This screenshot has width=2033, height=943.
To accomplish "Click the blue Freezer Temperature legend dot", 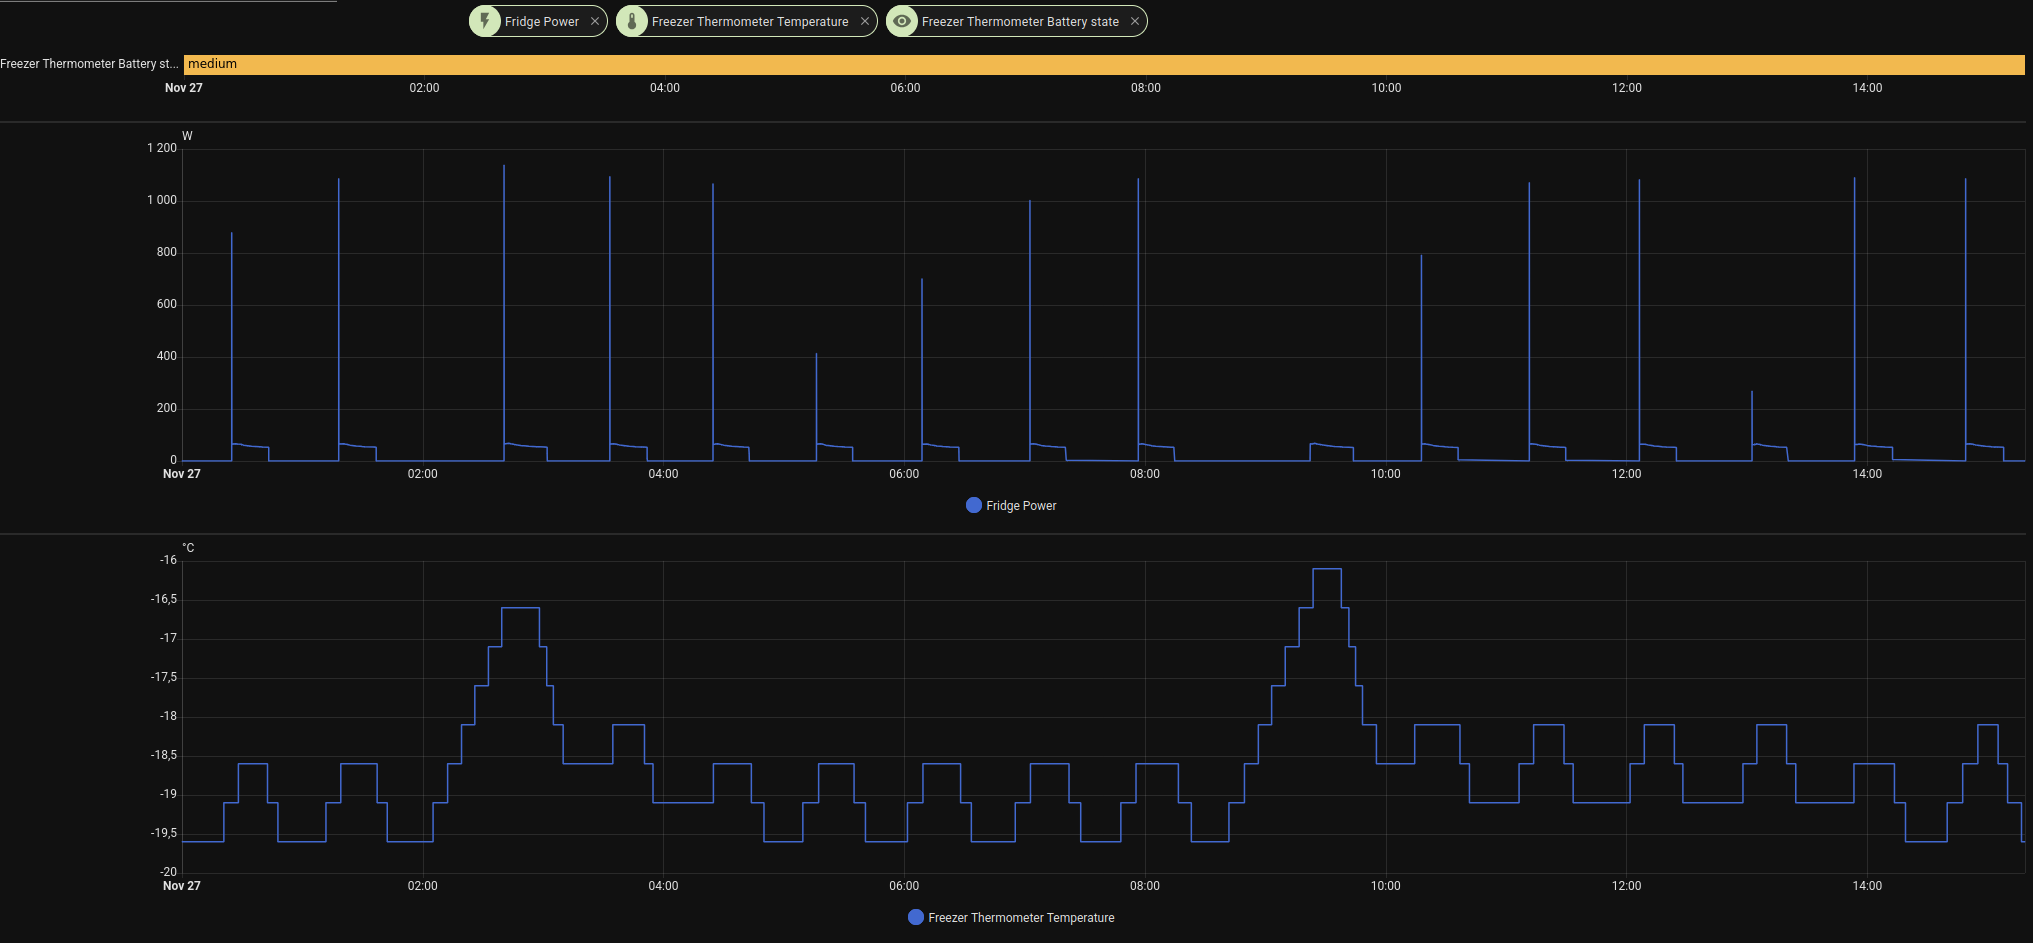I will coord(915,917).
